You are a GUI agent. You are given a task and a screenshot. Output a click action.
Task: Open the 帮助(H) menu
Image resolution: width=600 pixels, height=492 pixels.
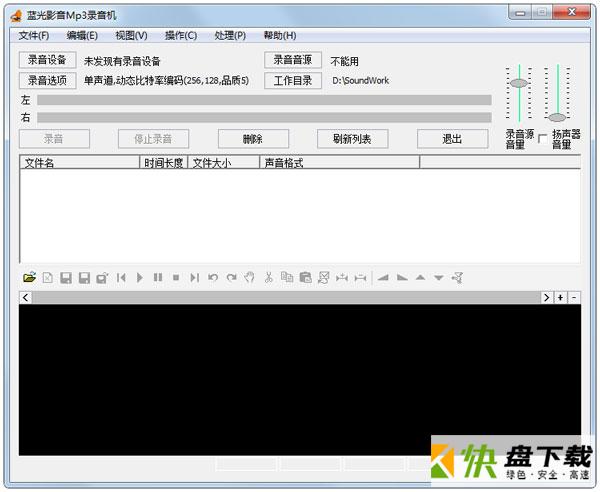point(280,36)
